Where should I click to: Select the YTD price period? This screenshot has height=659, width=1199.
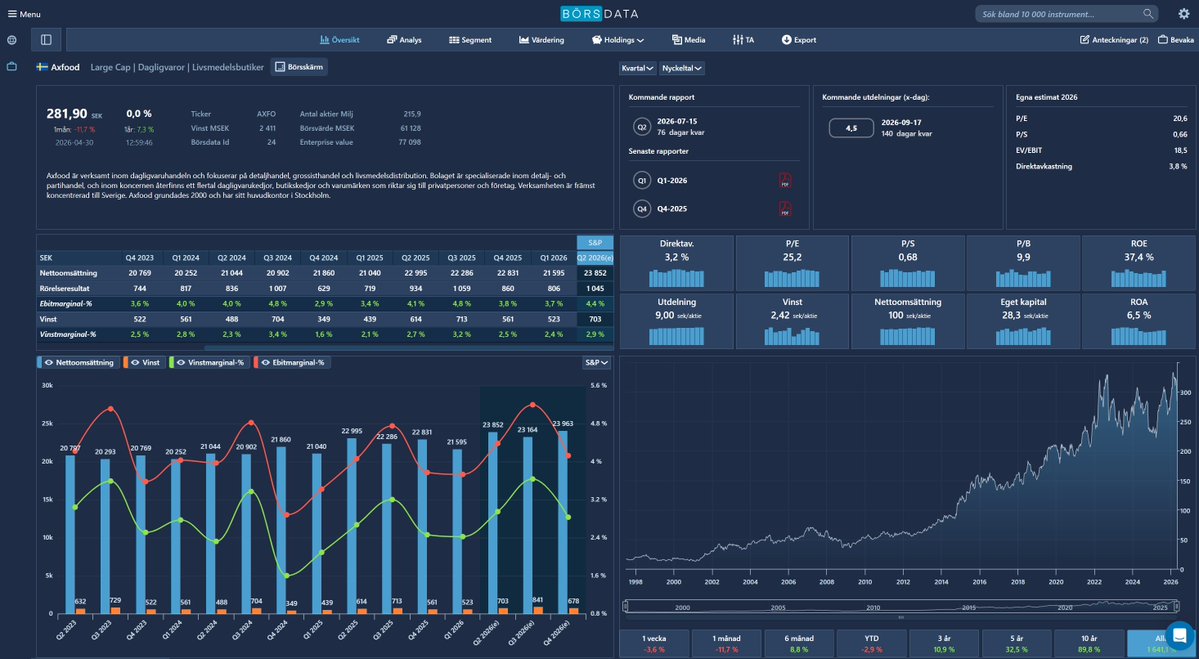[871, 644]
